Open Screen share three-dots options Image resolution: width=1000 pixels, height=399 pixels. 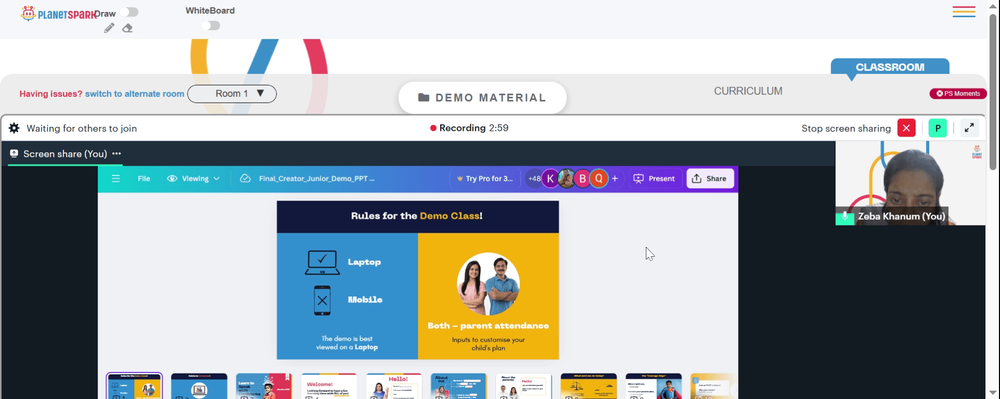117,154
